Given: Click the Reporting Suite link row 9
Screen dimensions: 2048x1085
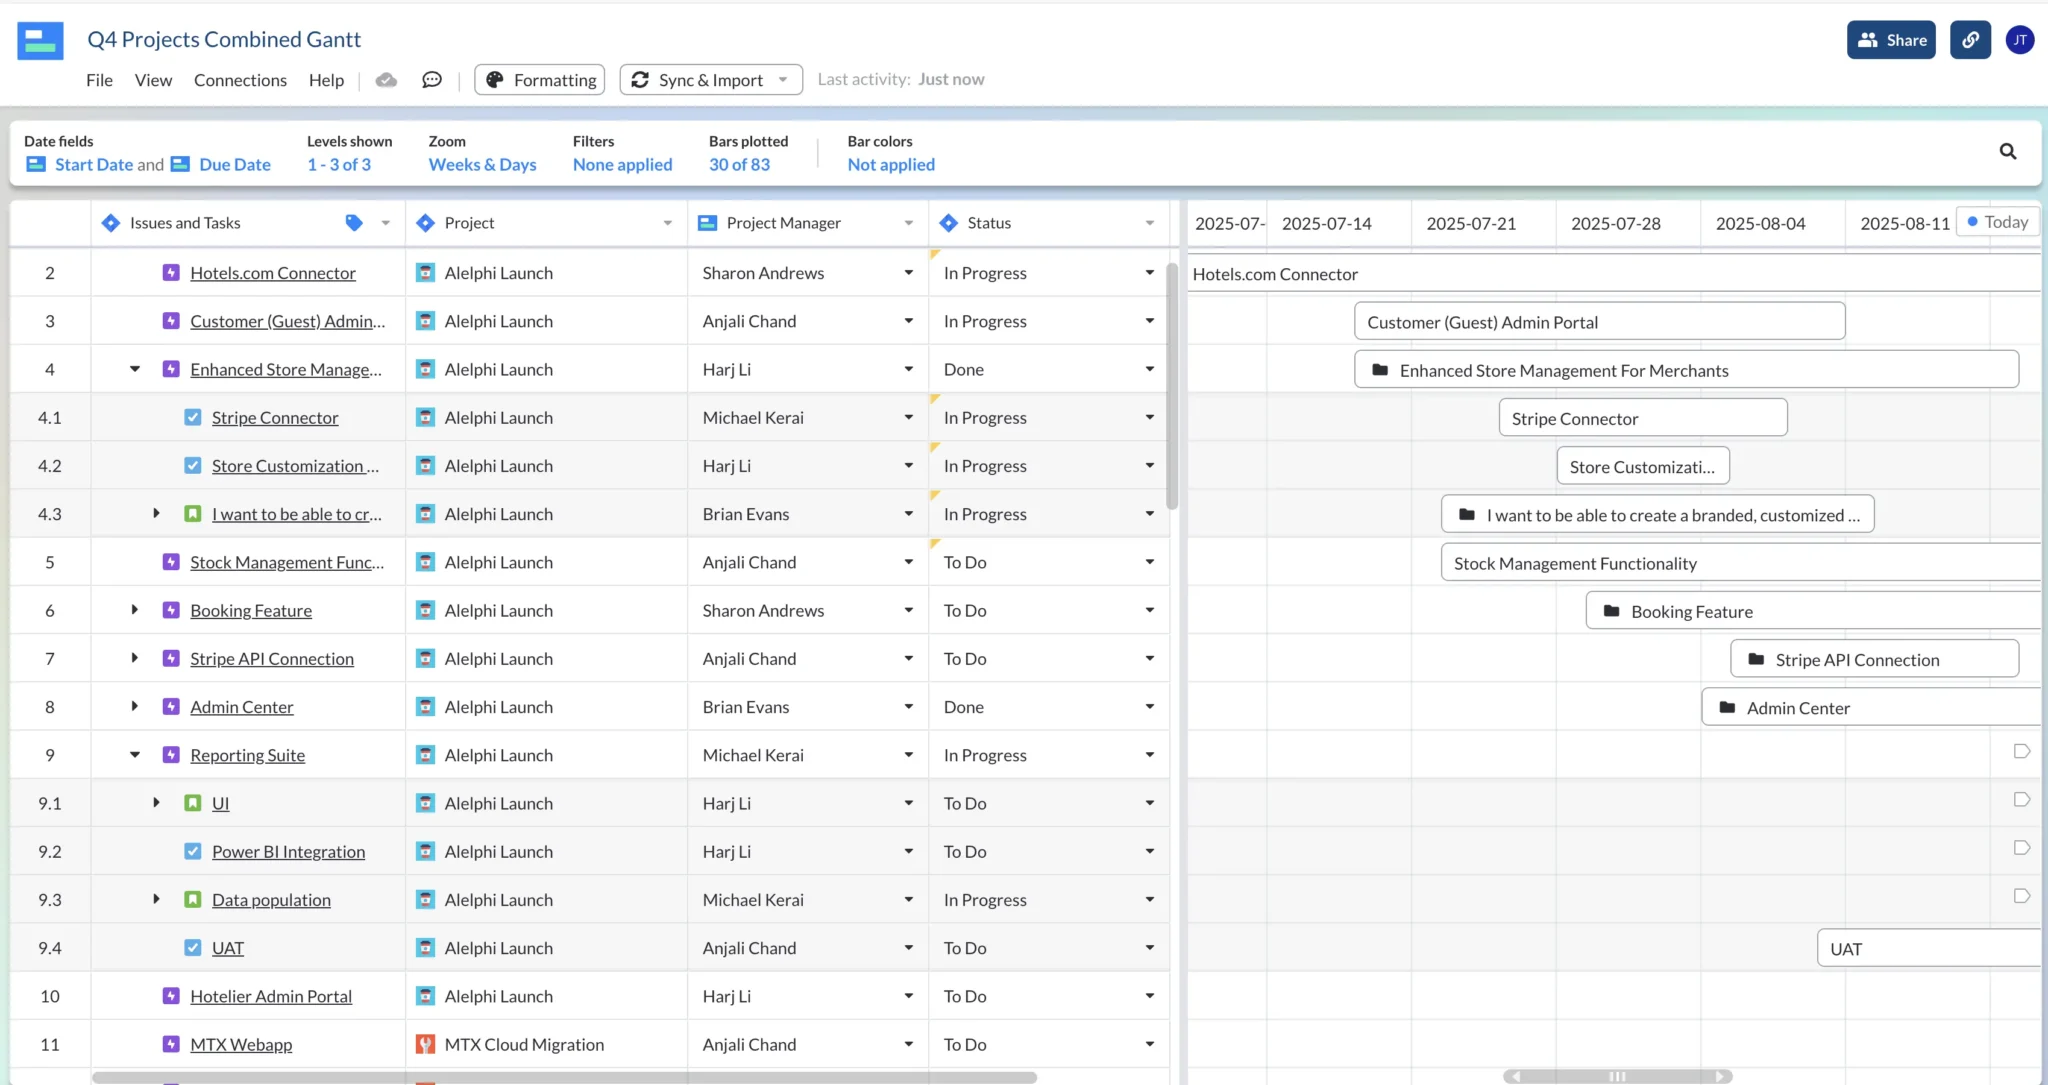Looking at the screenshot, I should coord(248,754).
